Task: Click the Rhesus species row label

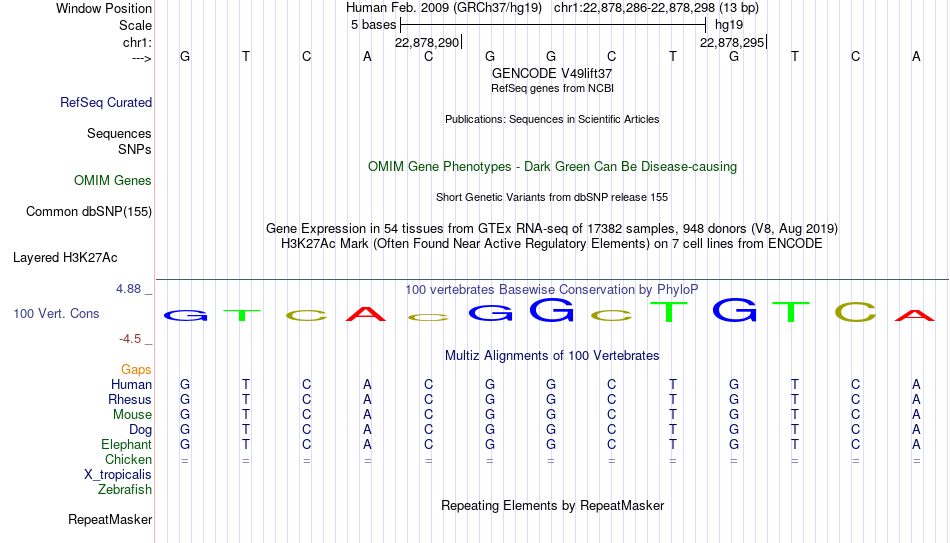Action: tap(130, 399)
